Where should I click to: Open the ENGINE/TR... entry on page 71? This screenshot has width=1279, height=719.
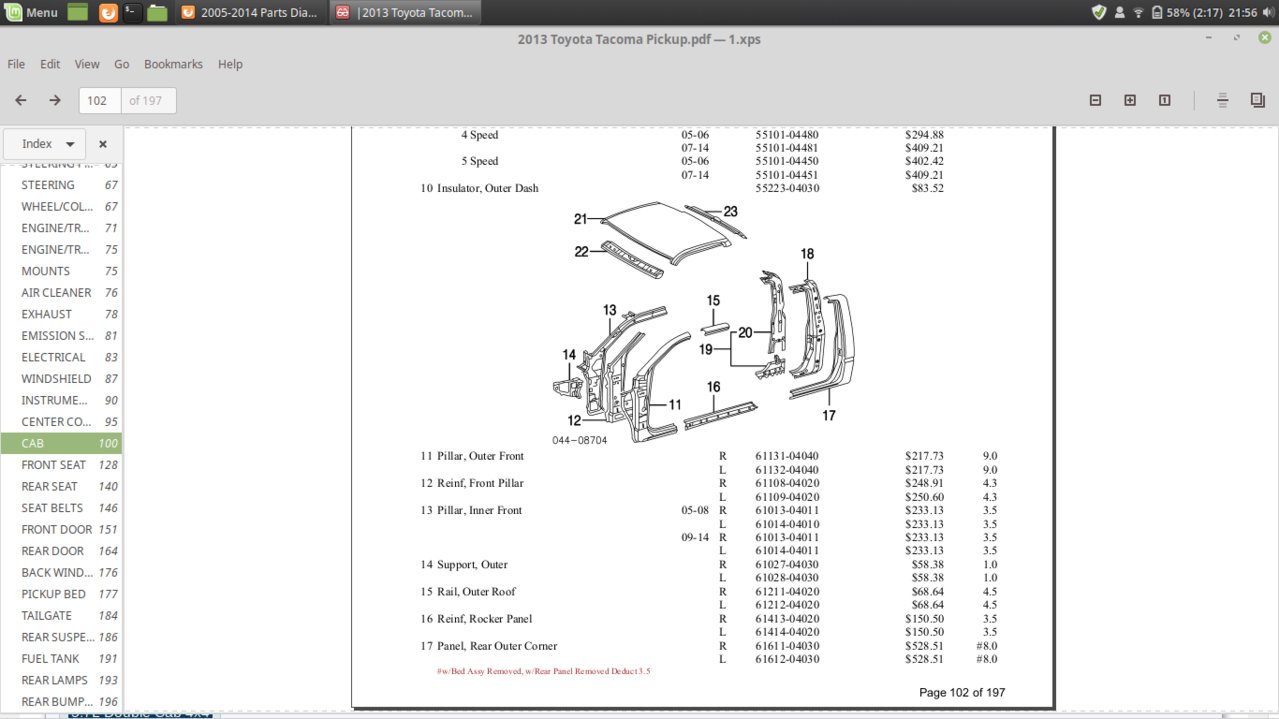pyautogui.click(x=61, y=228)
